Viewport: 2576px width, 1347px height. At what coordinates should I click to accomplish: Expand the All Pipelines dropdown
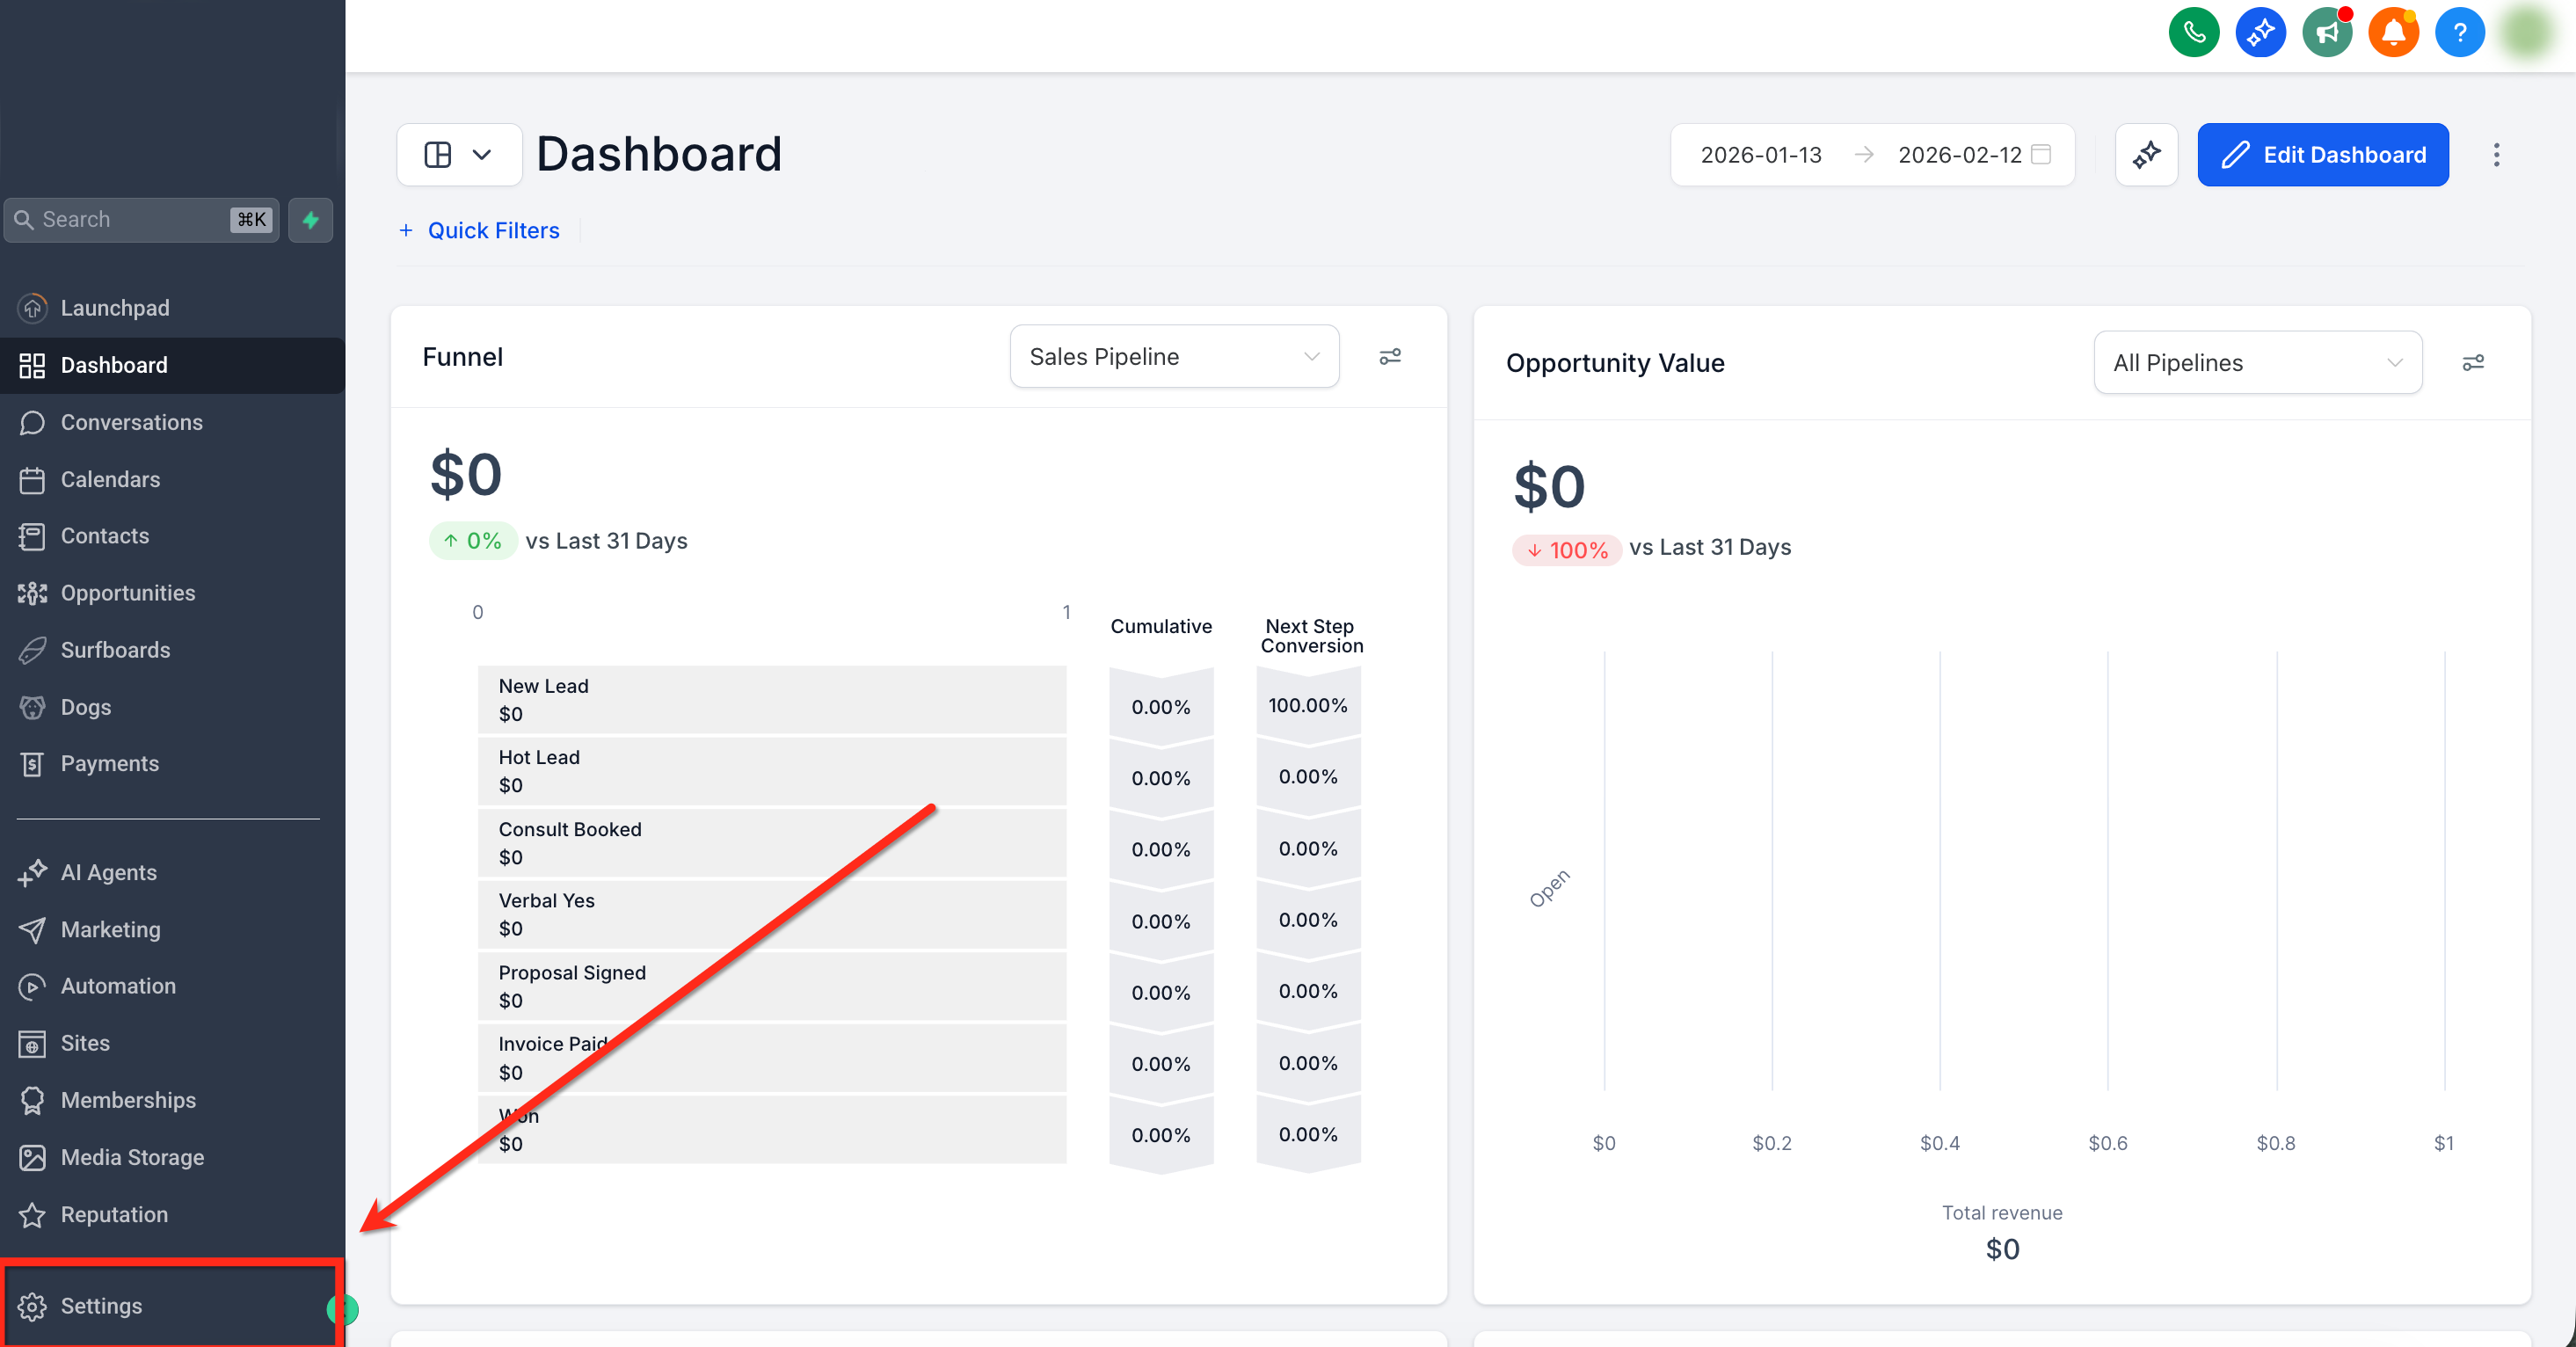(2257, 363)
